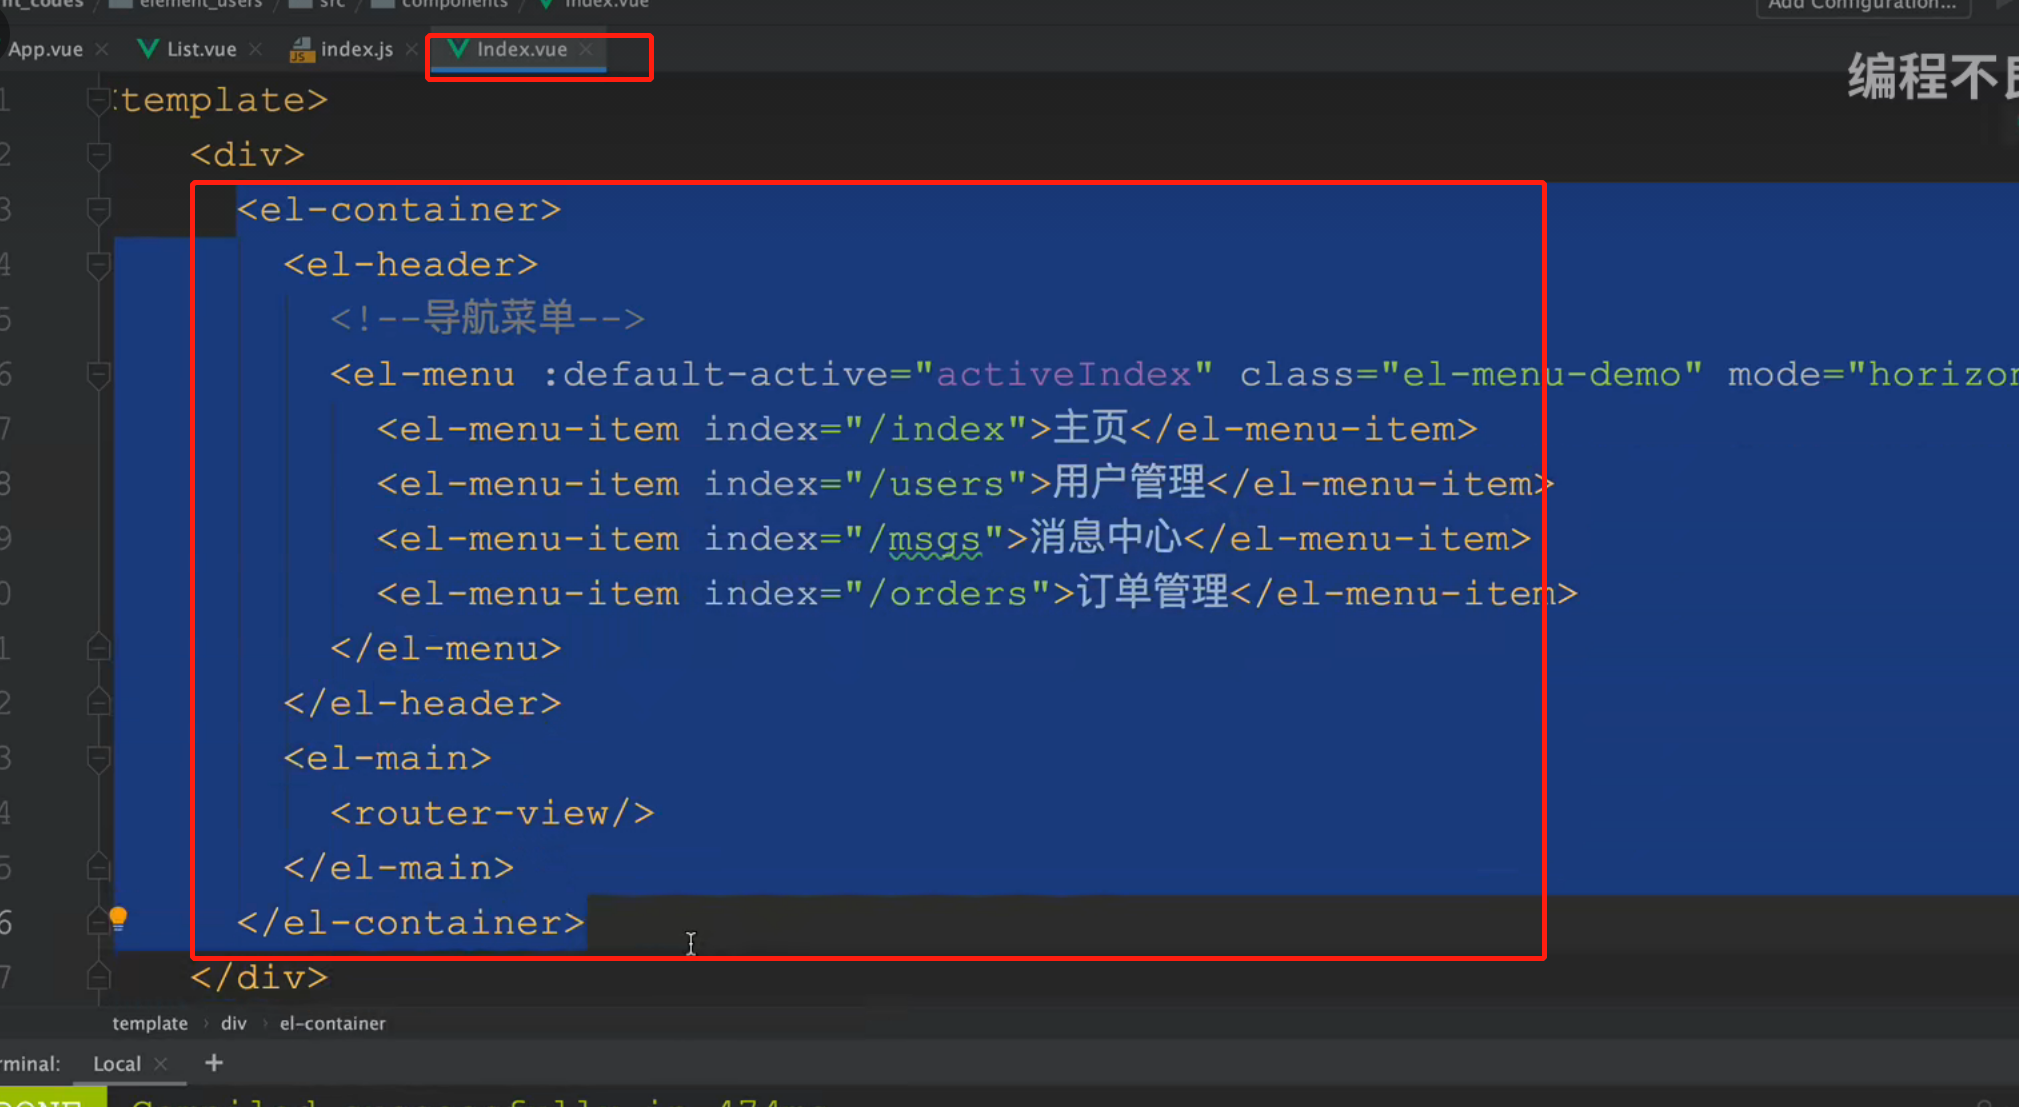Select div in the bottom breadcrumb

tap(233, 1023)
